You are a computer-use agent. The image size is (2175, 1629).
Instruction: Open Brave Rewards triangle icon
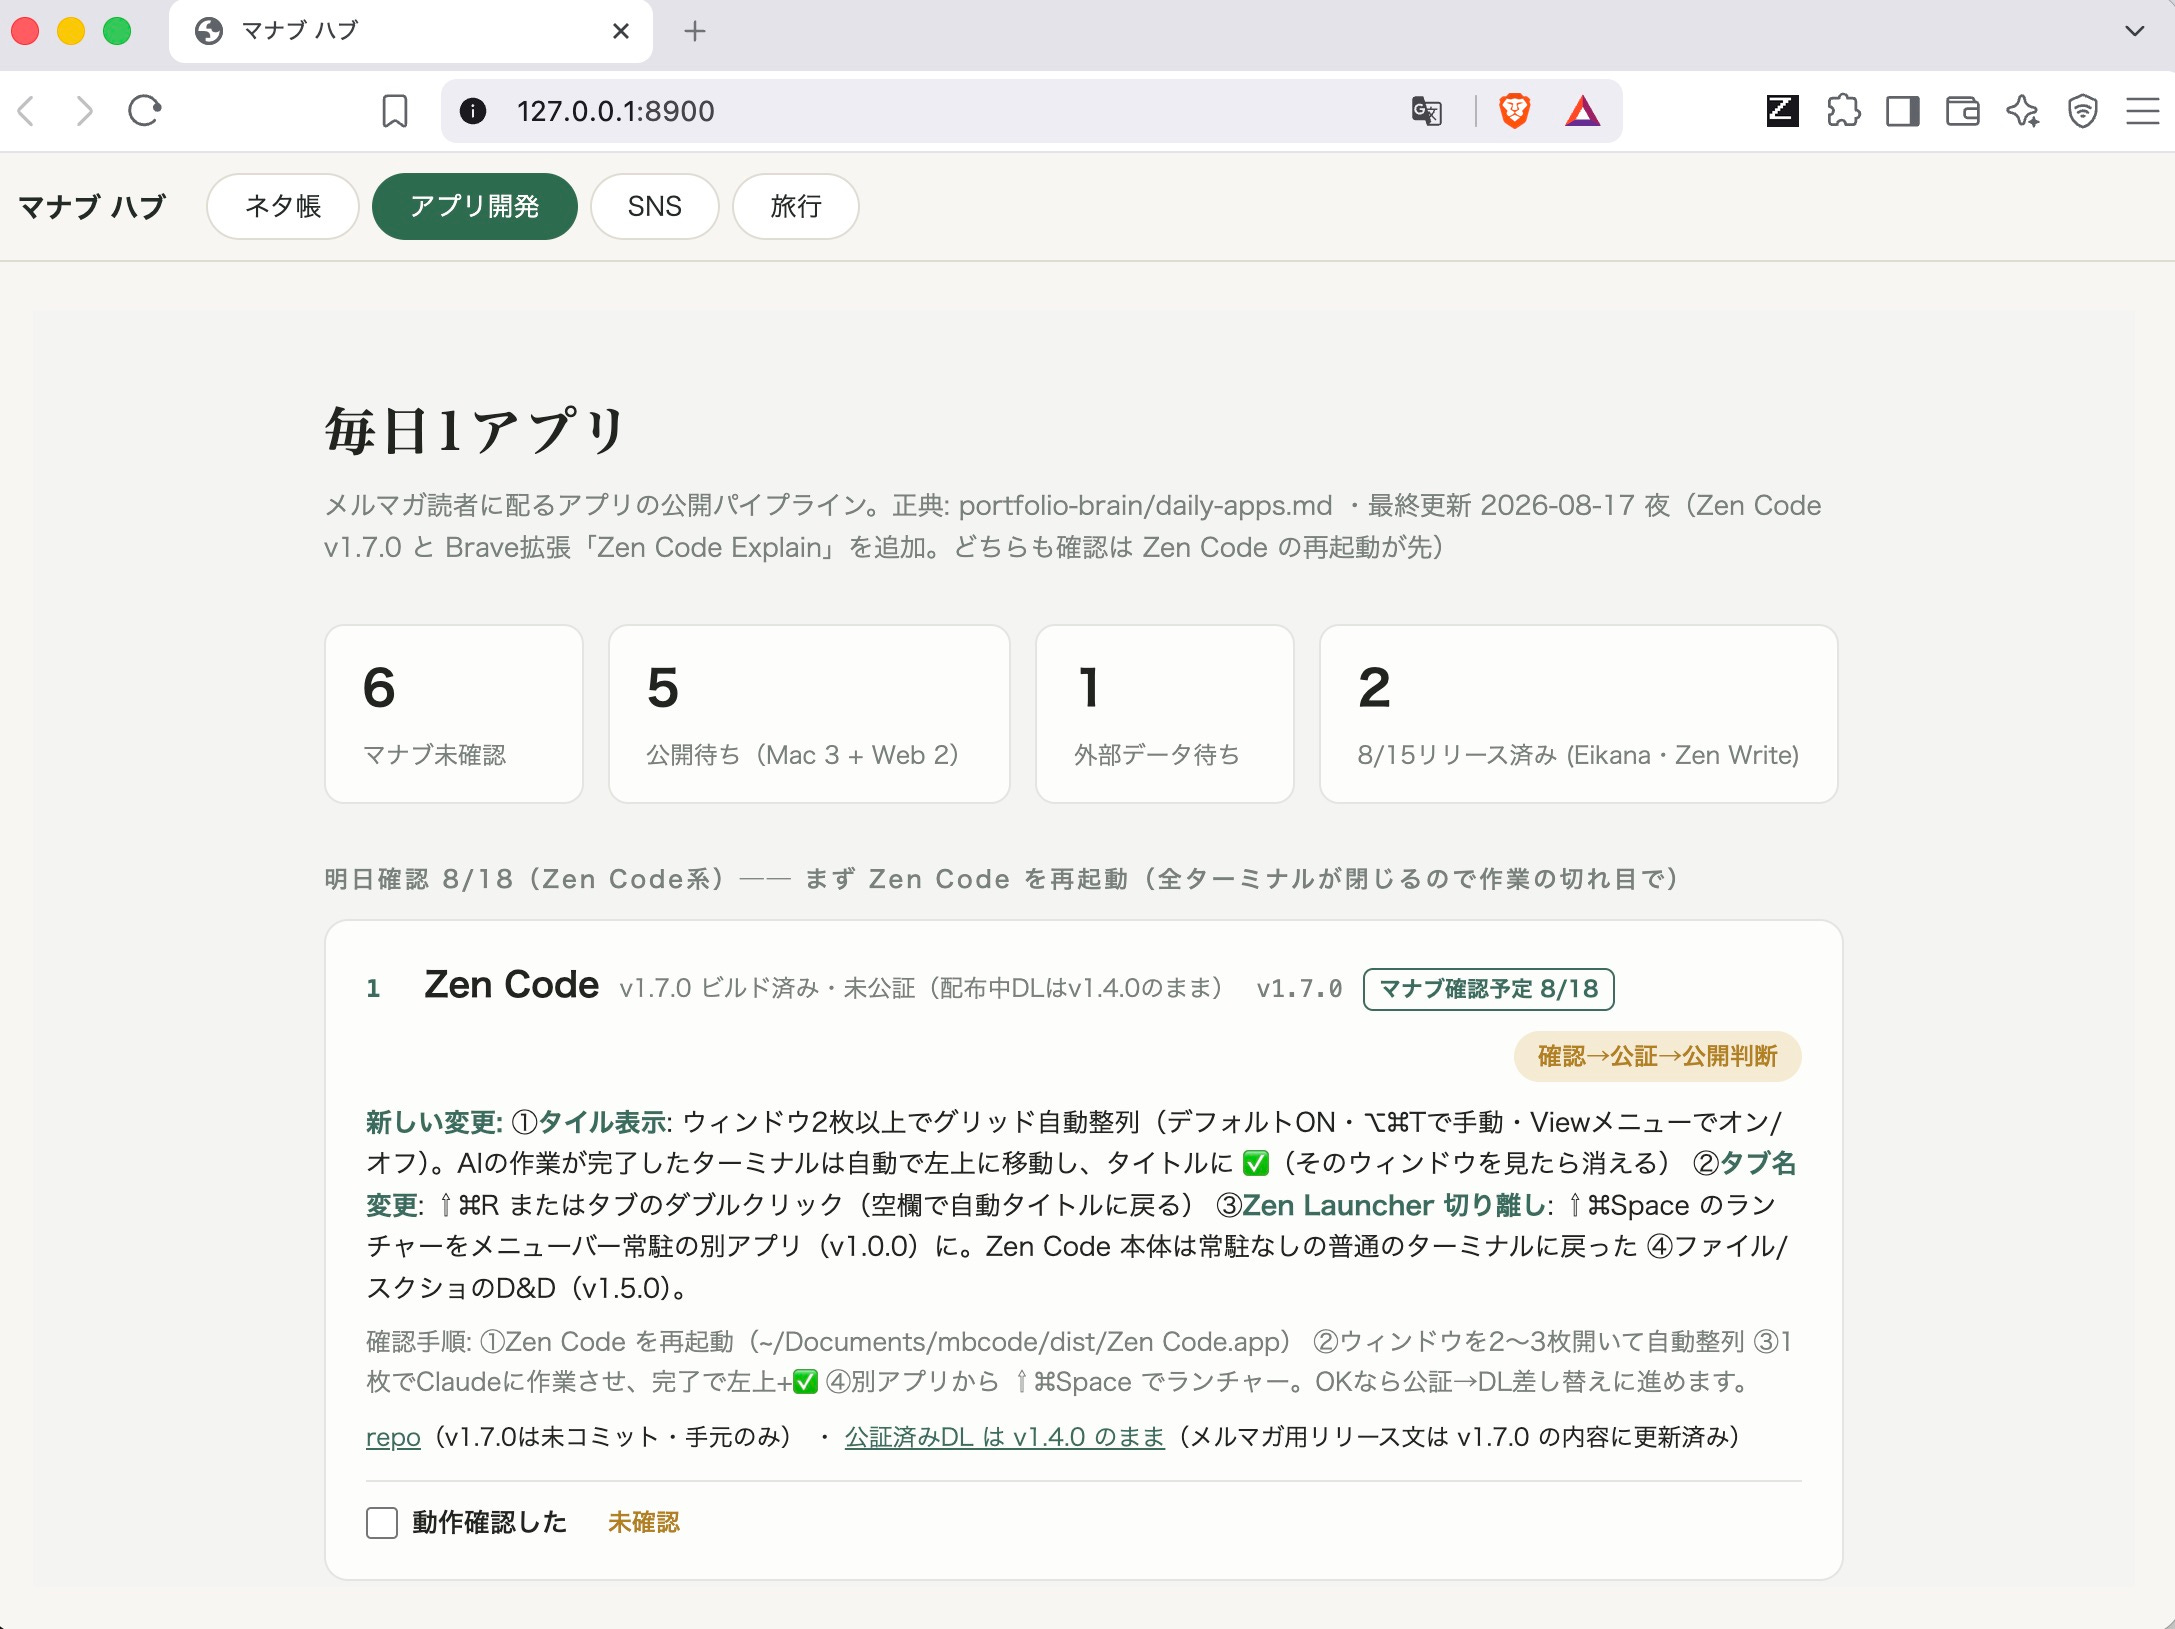1582,111
